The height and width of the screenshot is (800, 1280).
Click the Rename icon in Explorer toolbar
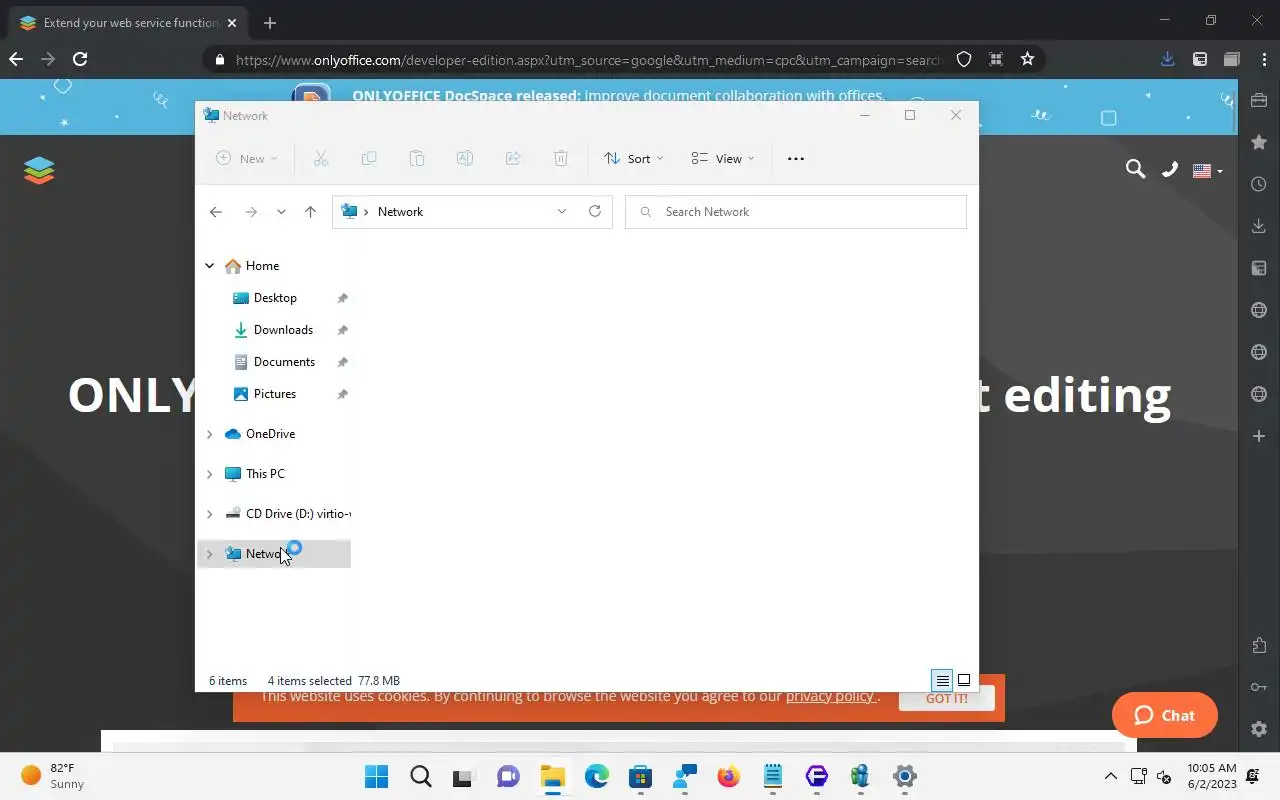pos(465,158)
